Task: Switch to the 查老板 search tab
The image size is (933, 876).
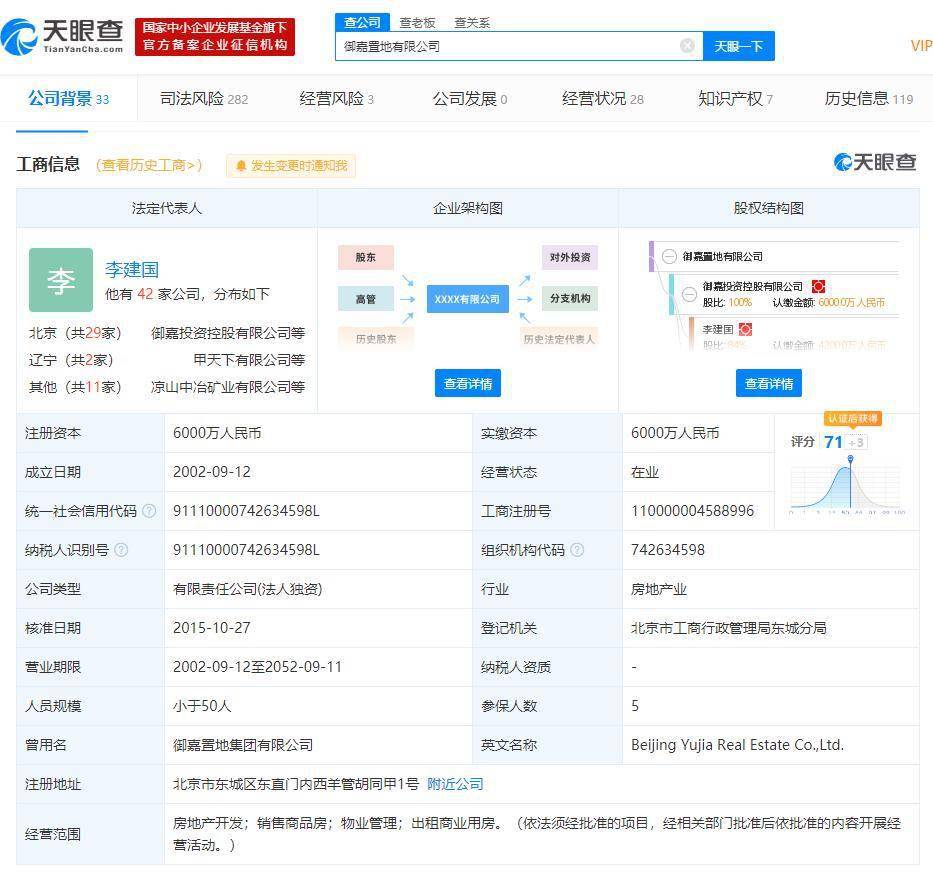Action: (417, 23)
